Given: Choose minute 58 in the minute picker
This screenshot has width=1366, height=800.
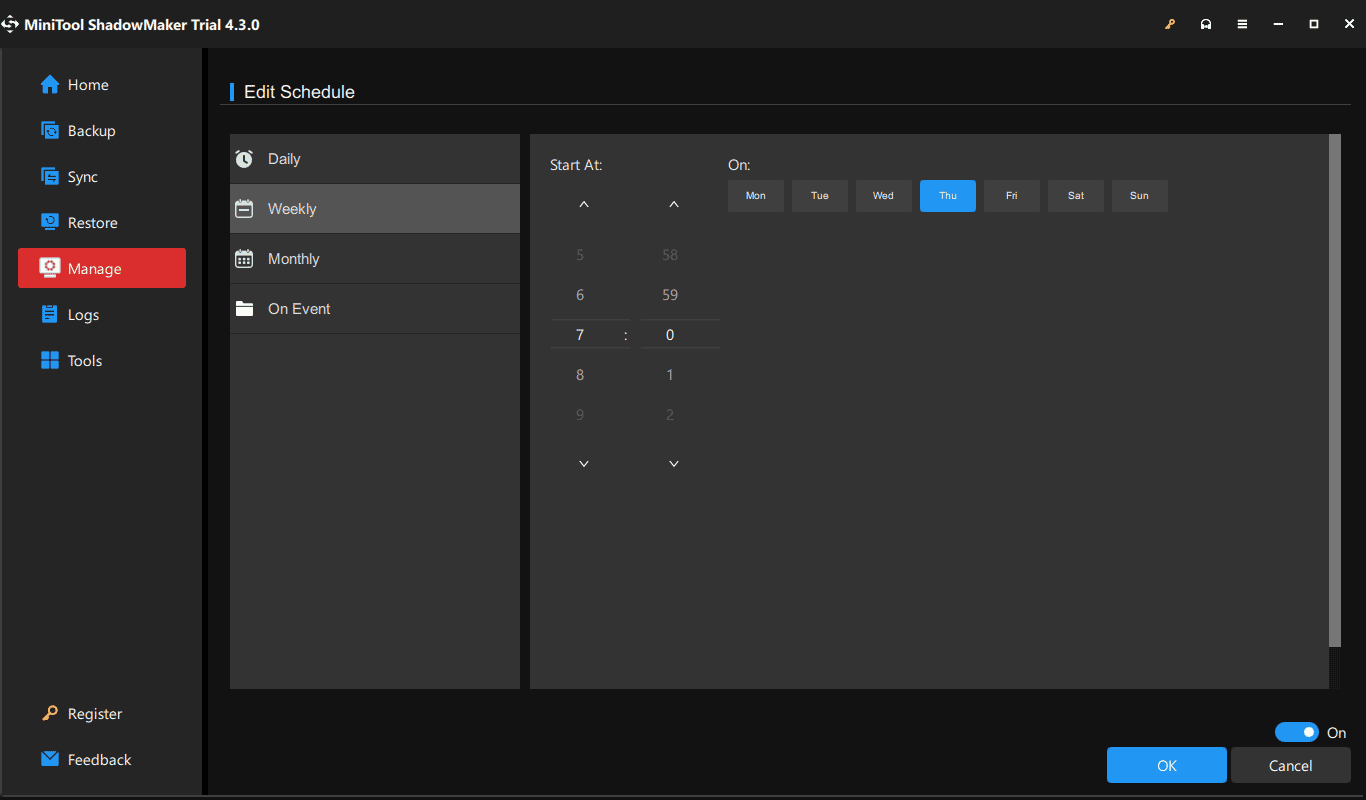Looking at the screenshot, I should tap(670, 255).
